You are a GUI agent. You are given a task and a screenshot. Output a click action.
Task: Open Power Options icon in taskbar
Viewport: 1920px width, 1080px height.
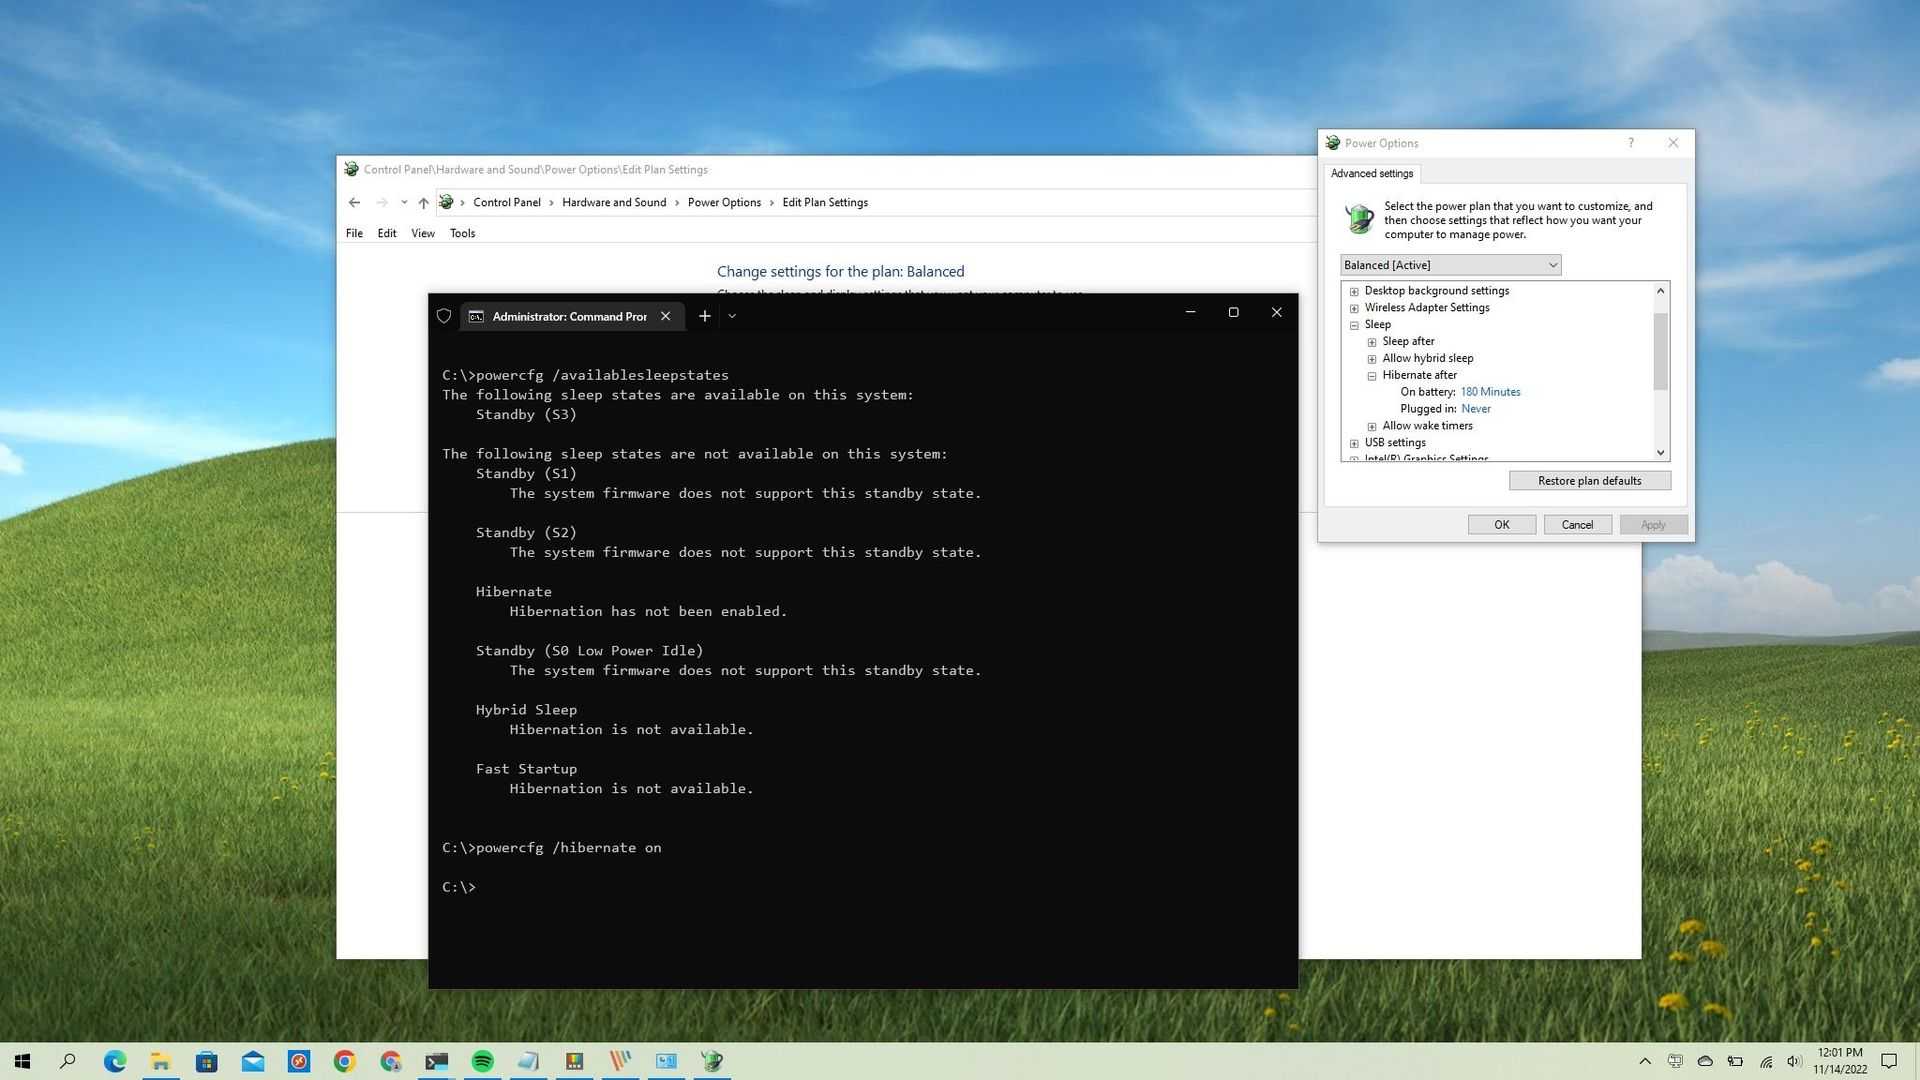(712, 1061)
